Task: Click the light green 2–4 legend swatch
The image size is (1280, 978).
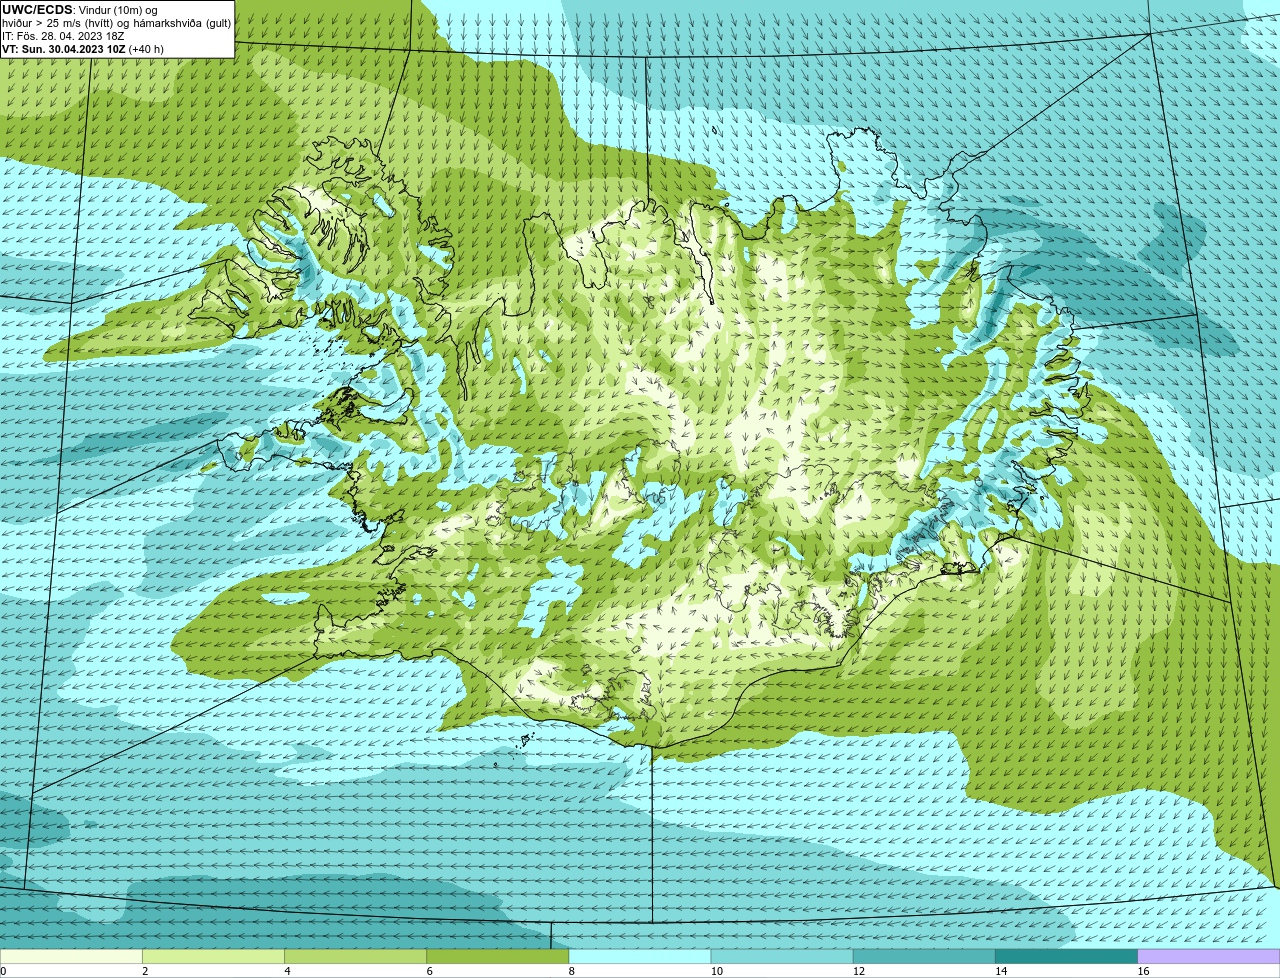Action: point(213,957)
